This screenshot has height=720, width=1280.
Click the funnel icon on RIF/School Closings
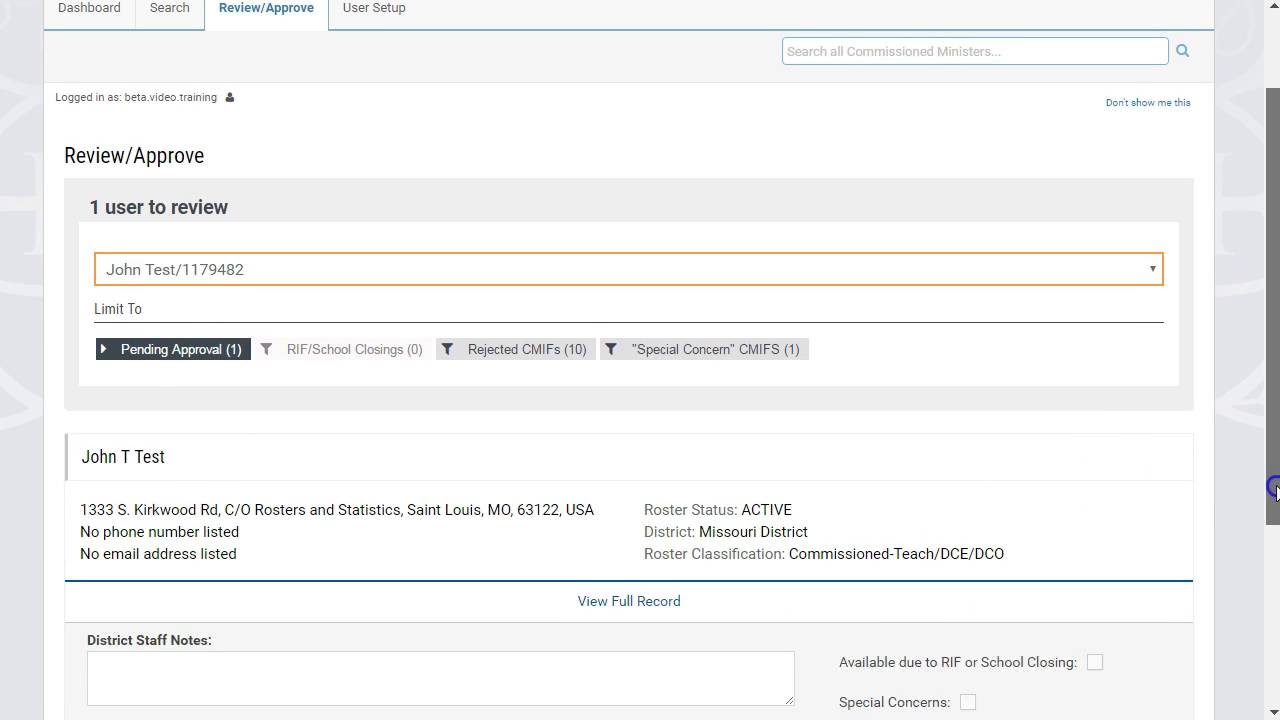pyautogui.click(x=266, y=349)
